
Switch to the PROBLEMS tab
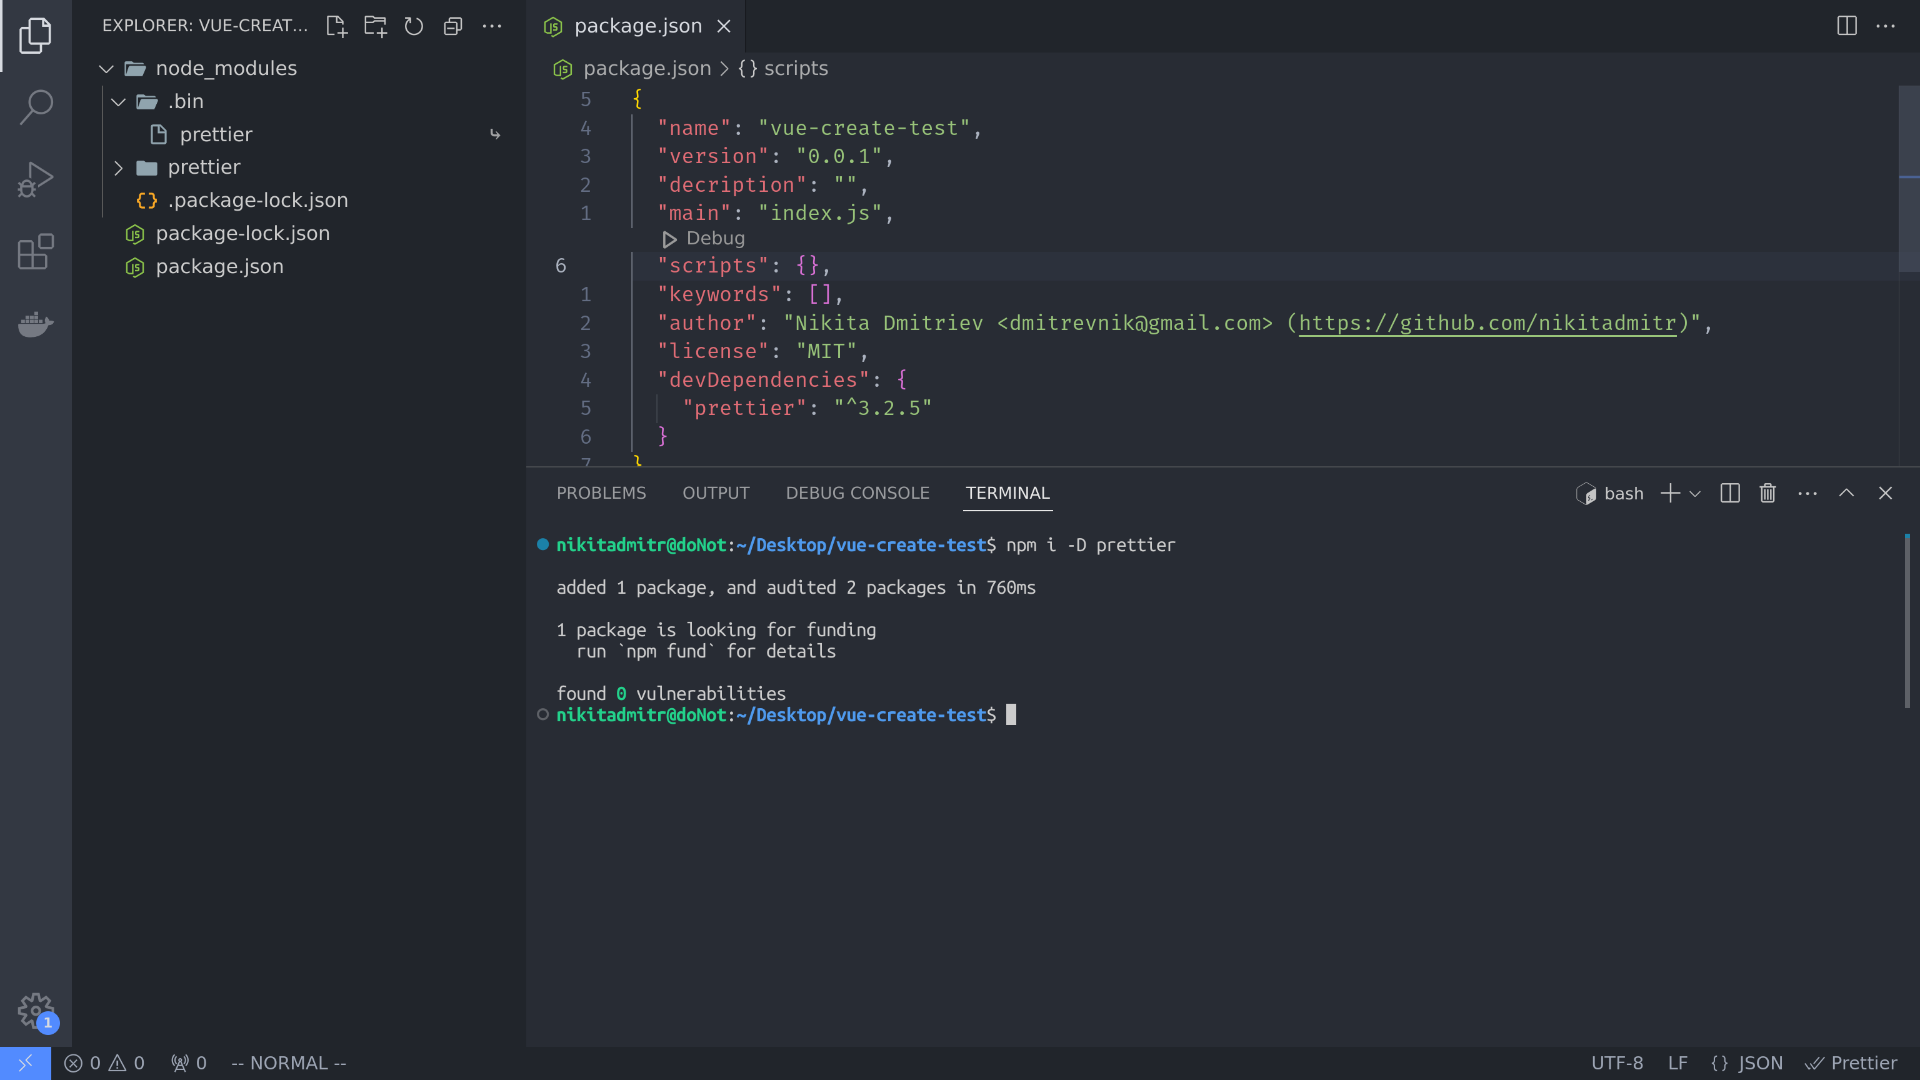point(601,492)
